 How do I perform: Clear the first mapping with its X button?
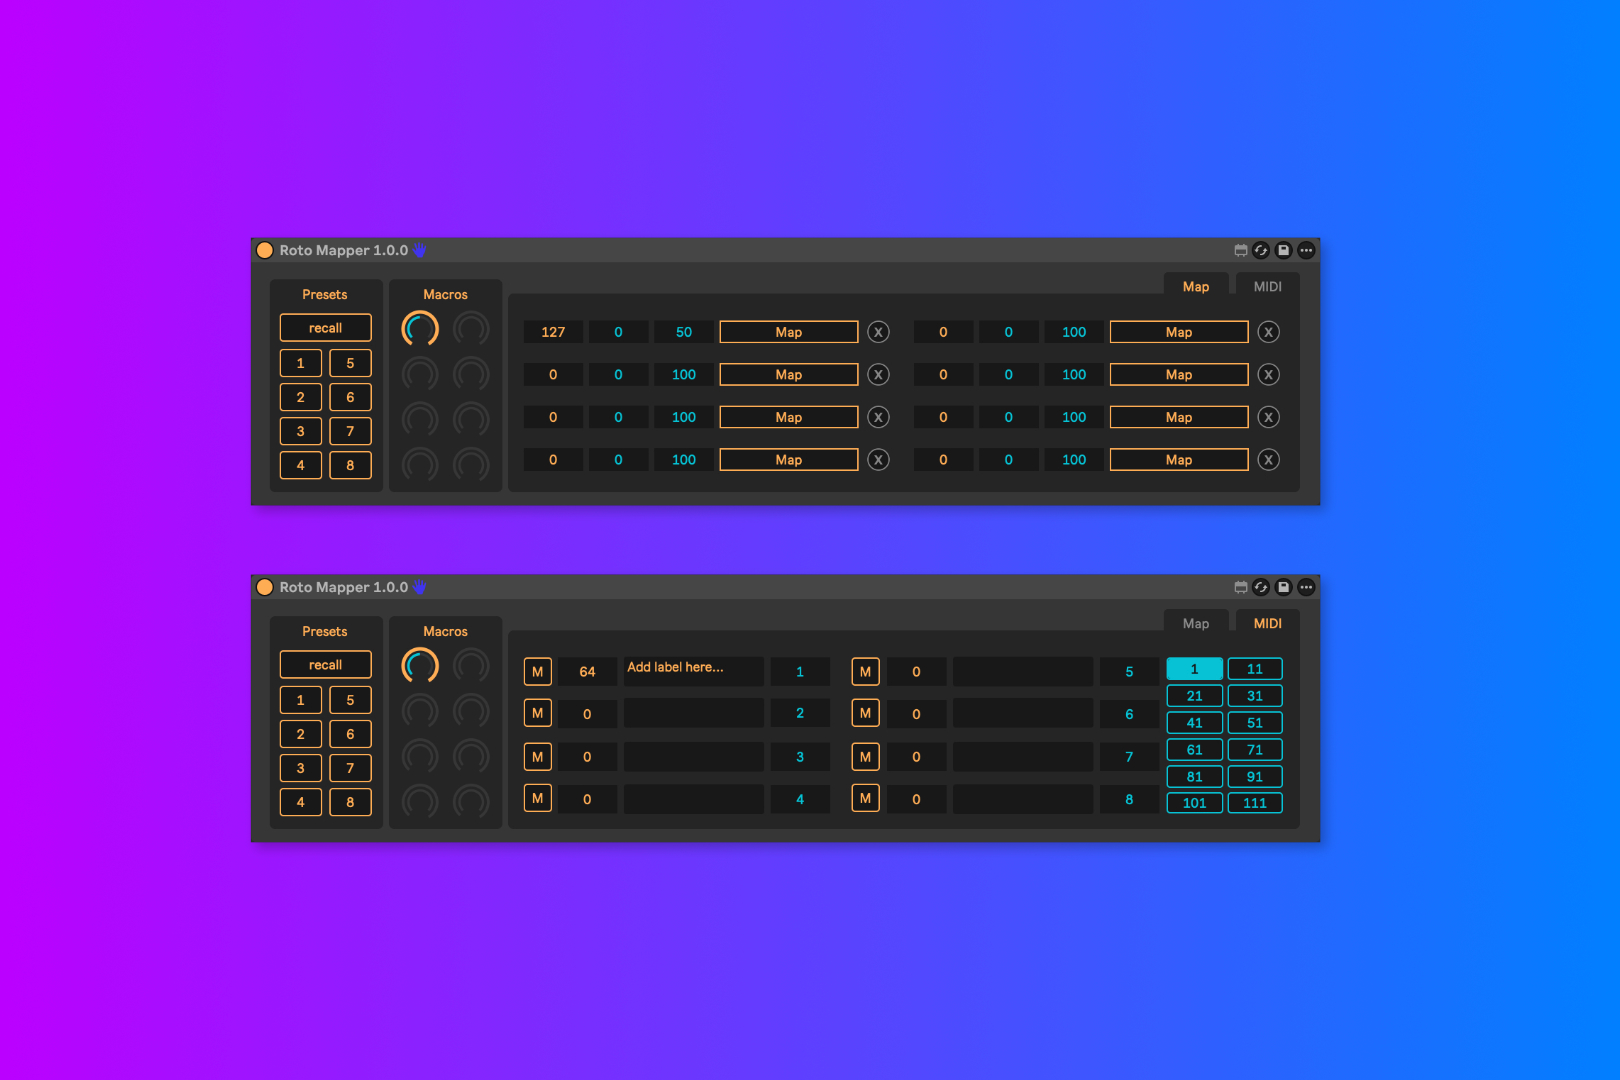coord(878,332)
